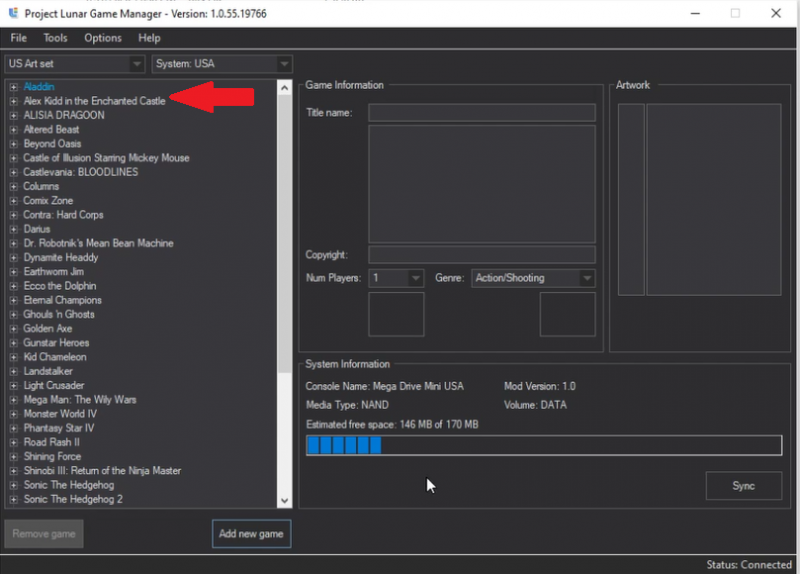The image size is (800, 574).
Task: Click the Sync button
Action: (743, 486)
